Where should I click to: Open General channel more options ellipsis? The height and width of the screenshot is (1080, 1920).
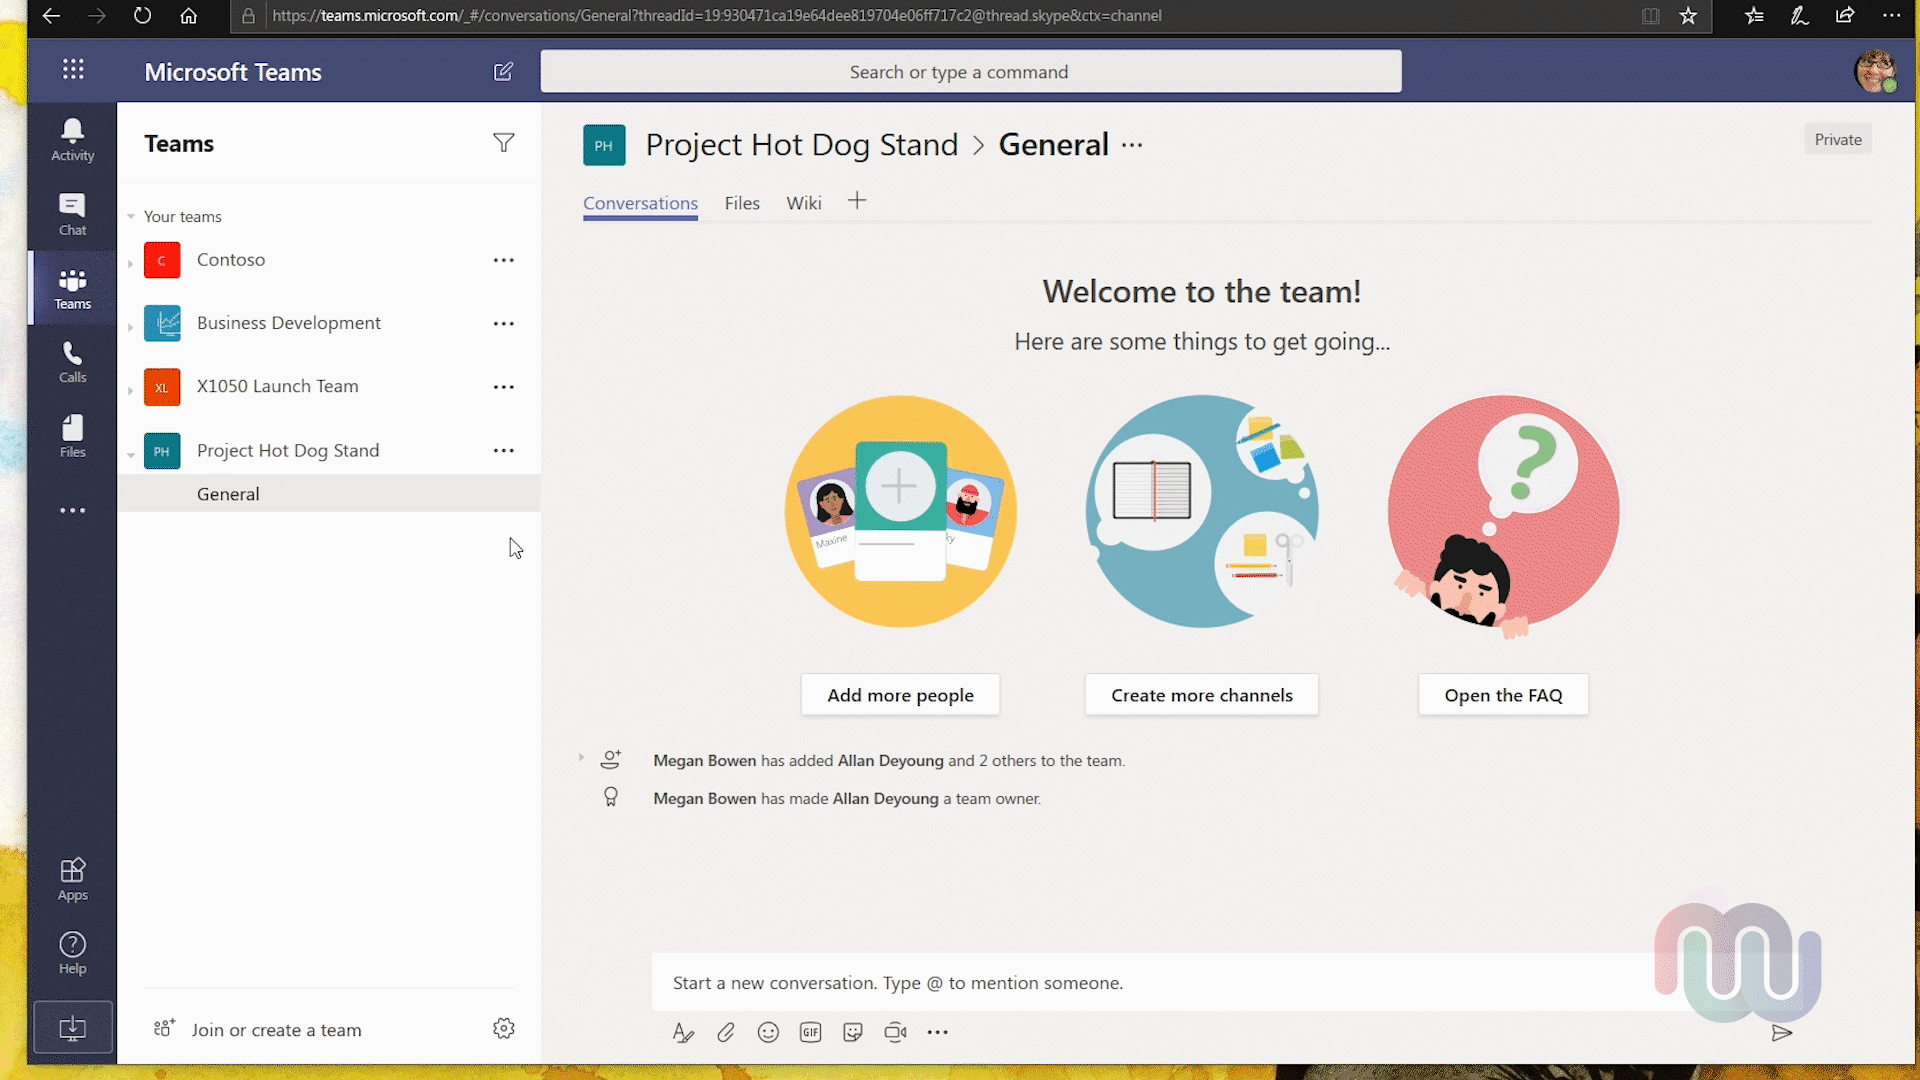pyautogui.click(x=1132, y=145)
